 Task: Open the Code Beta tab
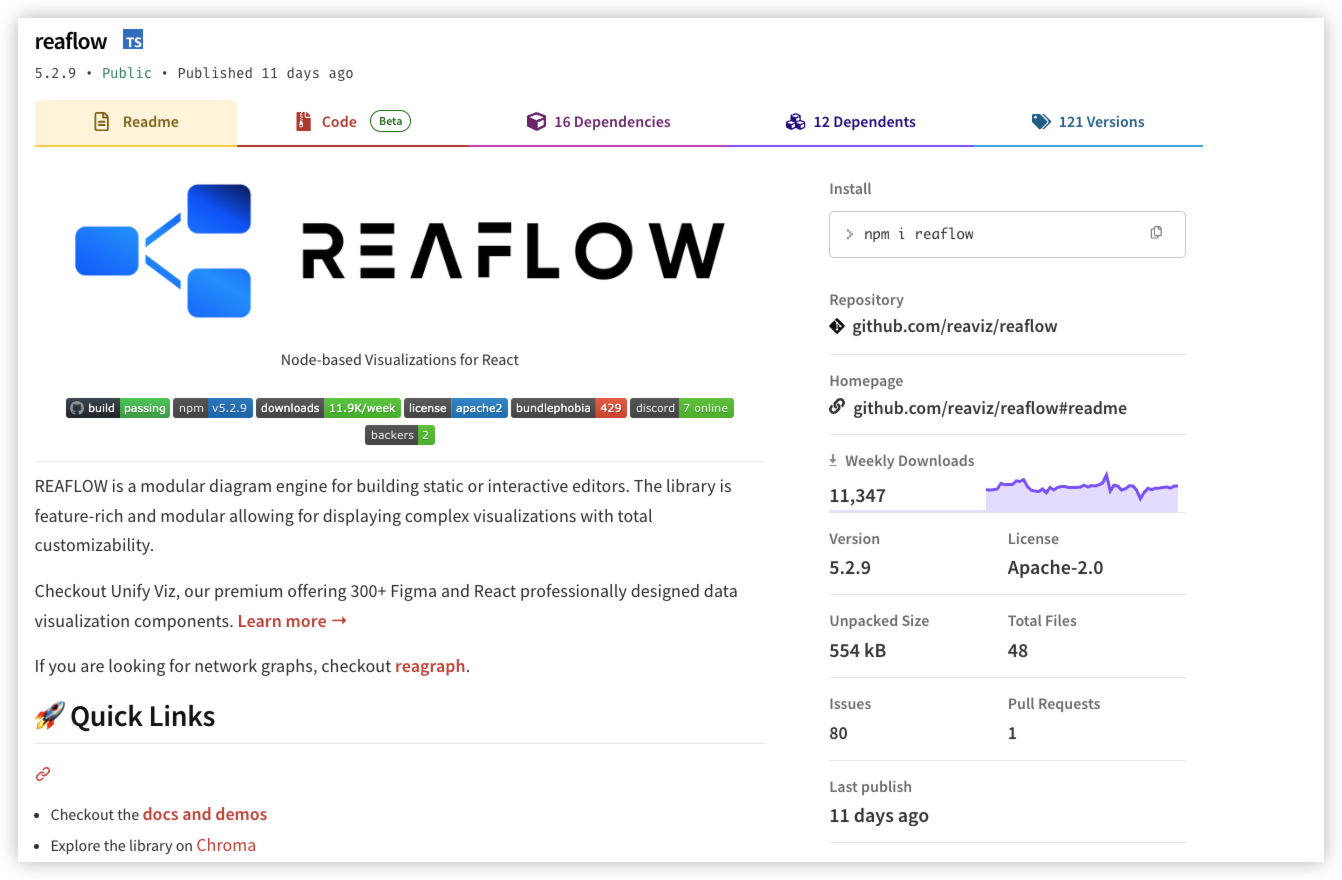click(x=353, y=123)
